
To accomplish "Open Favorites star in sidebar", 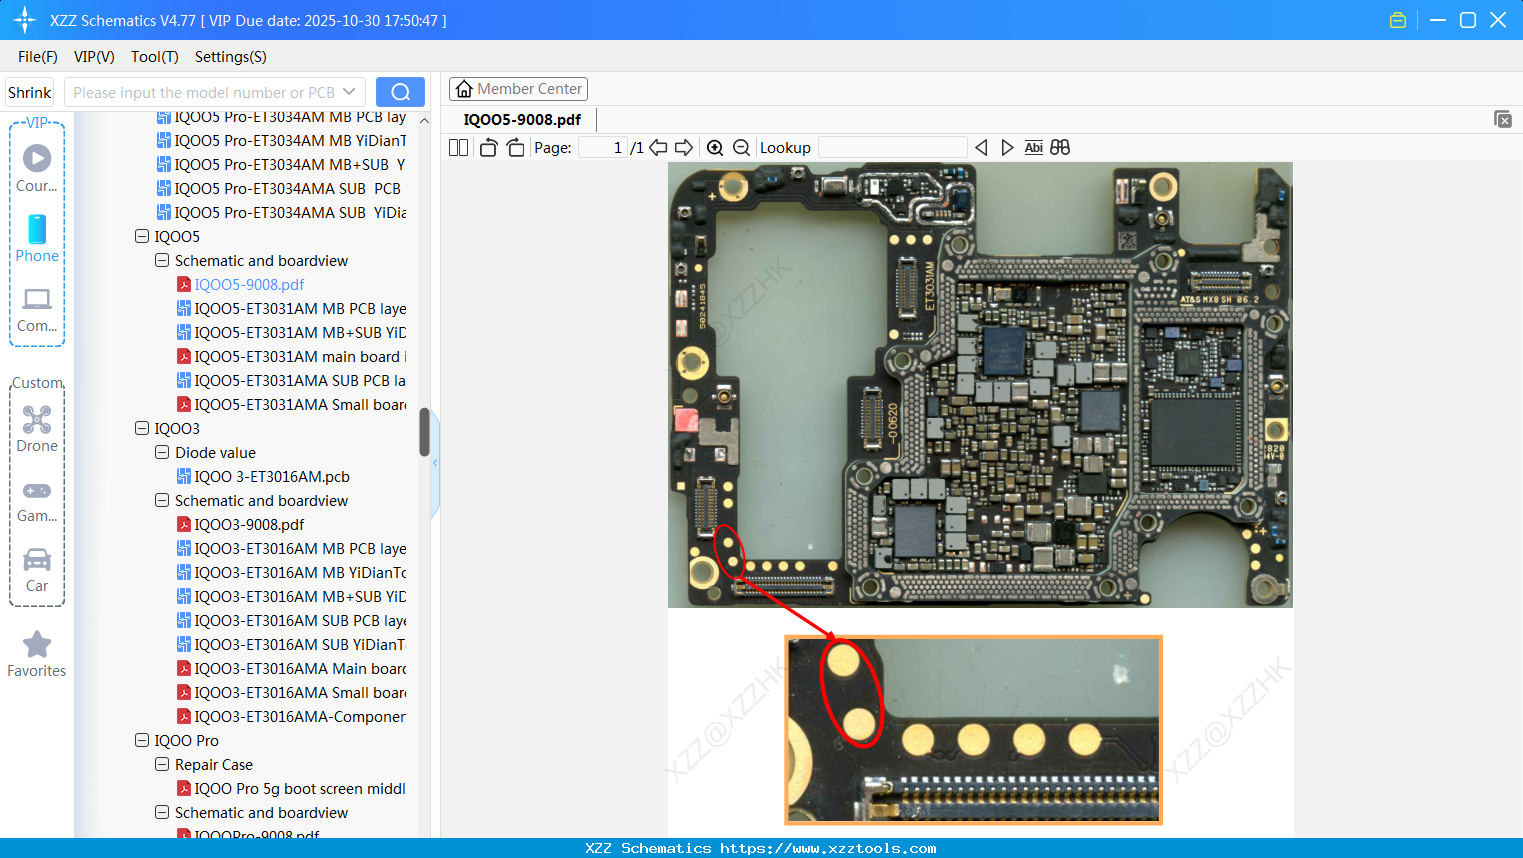I will click(37, 654).
